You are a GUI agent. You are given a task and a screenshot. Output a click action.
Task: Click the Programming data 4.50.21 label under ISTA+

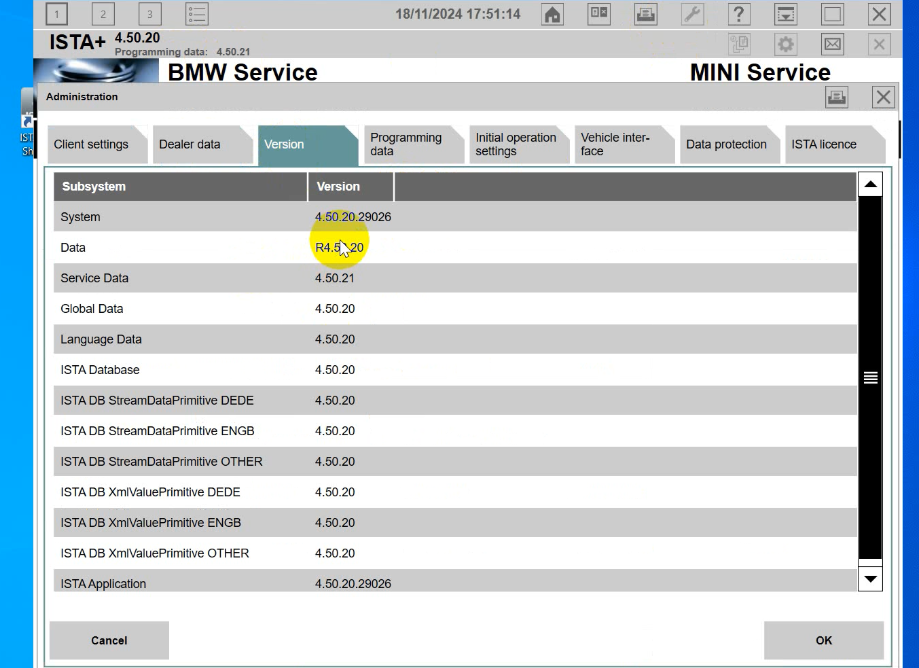coord(182,52)
